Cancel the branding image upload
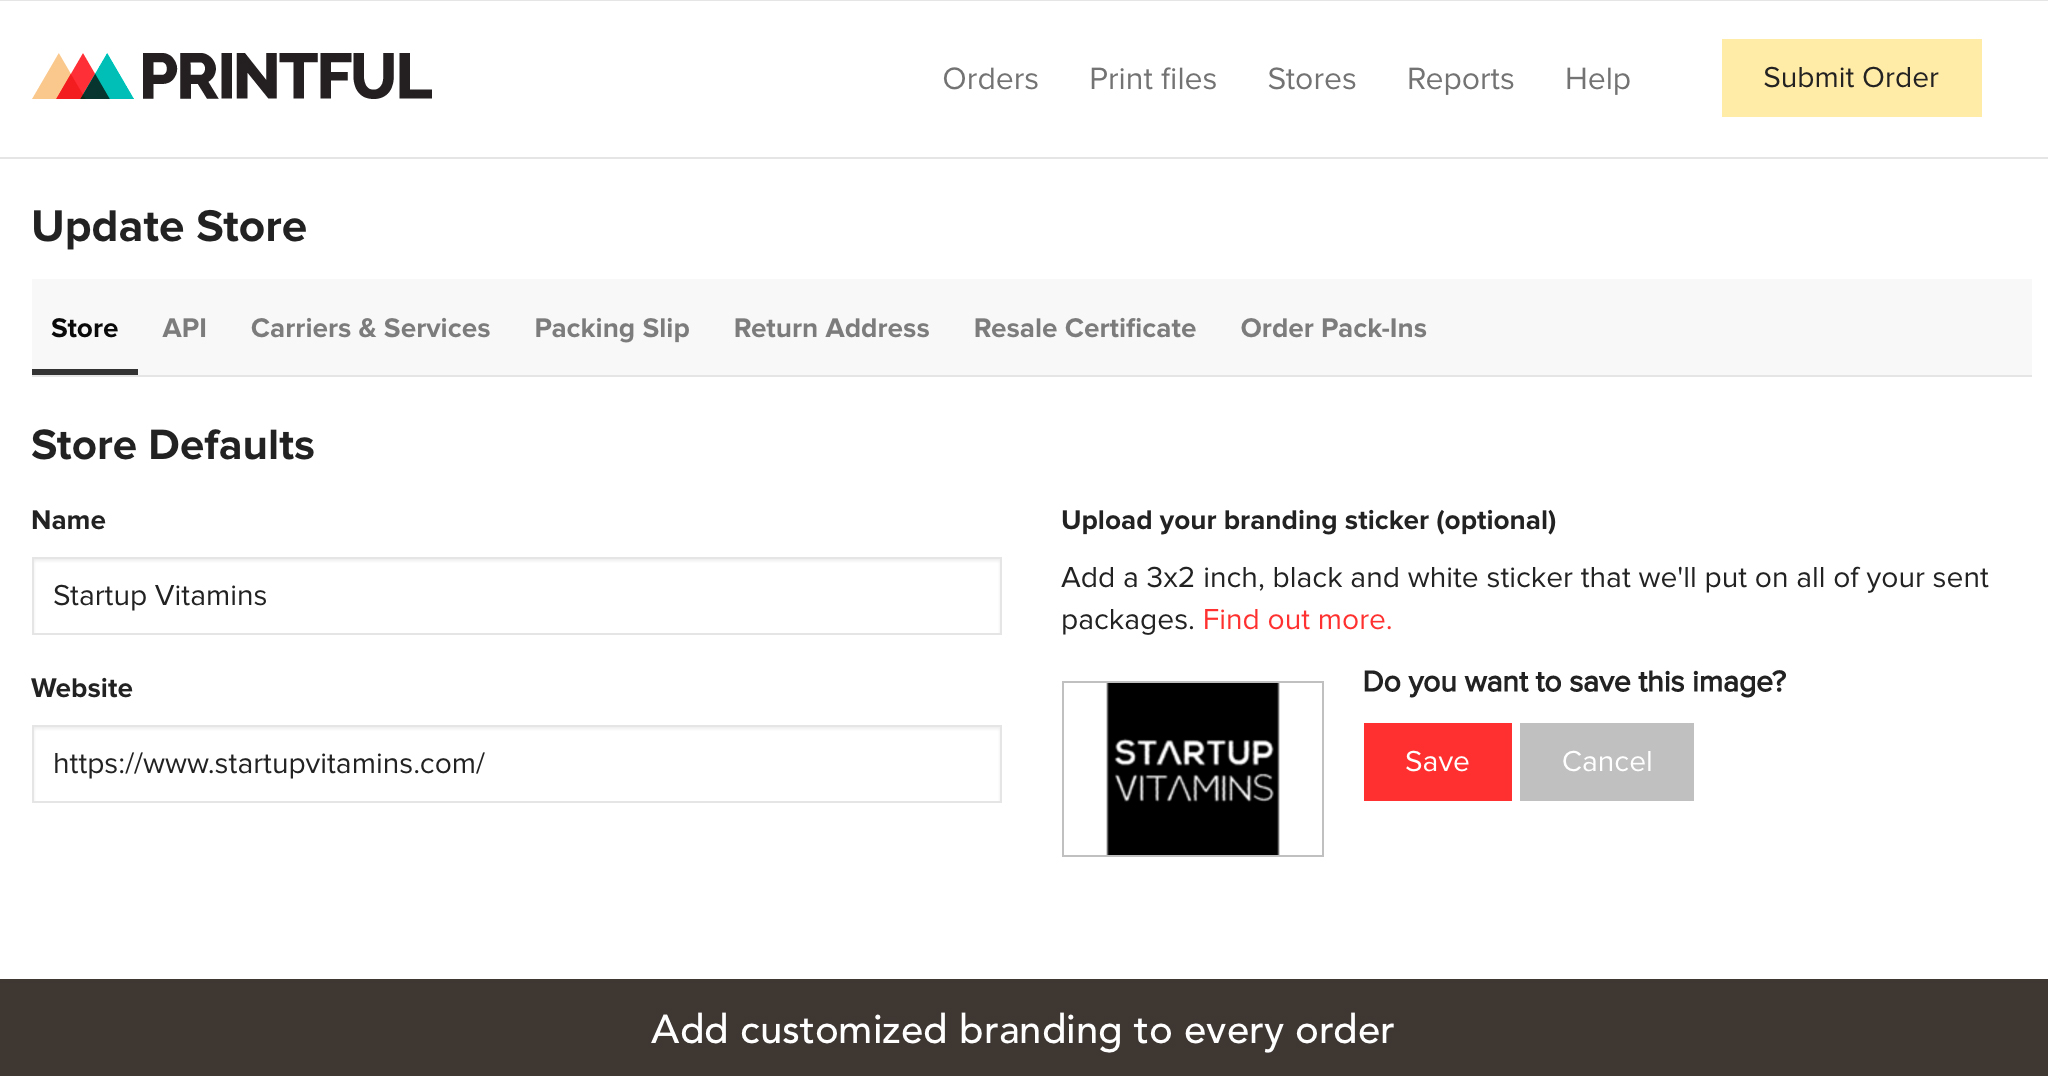This screenshot has width=2048, height=1076. pyautogui.click(x=1607, y=762)
